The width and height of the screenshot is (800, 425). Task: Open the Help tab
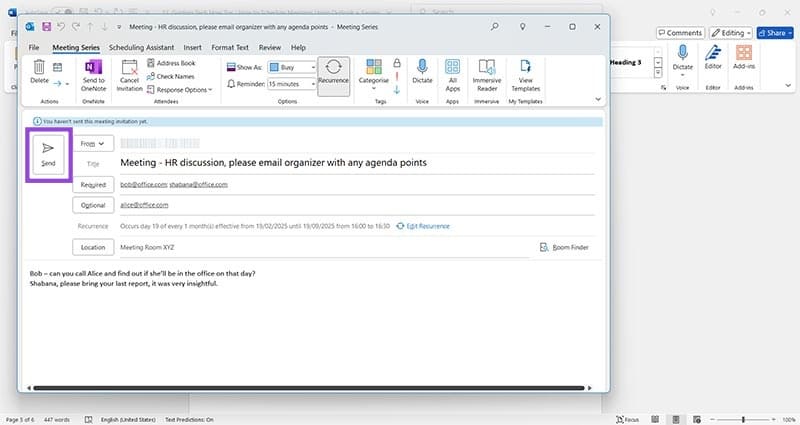(x=298, y=47)
